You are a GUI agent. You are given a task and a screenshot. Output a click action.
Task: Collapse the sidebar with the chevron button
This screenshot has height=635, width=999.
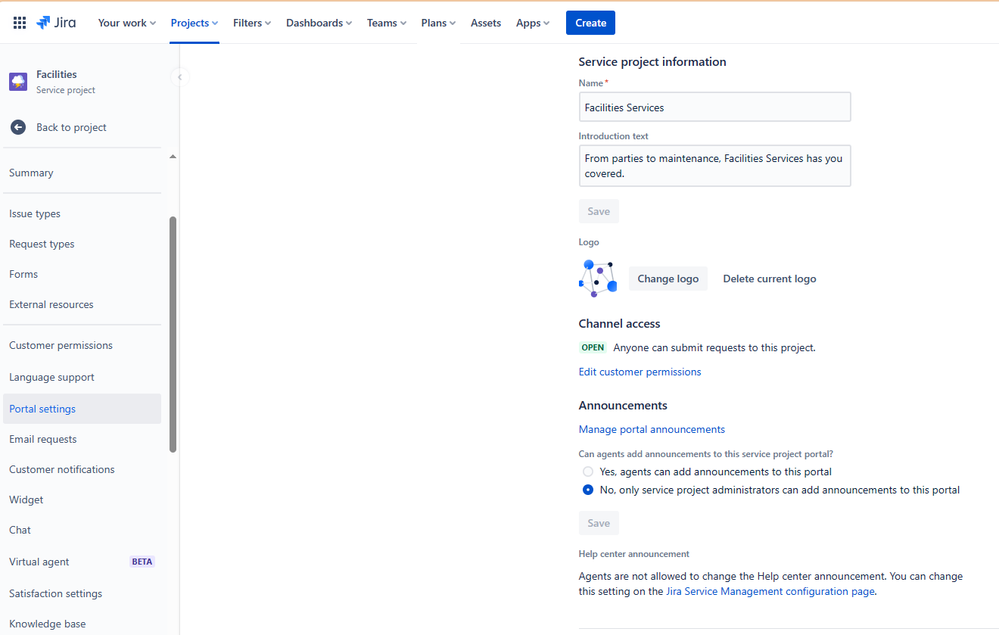pyautogui.click(x=180, y=77)
